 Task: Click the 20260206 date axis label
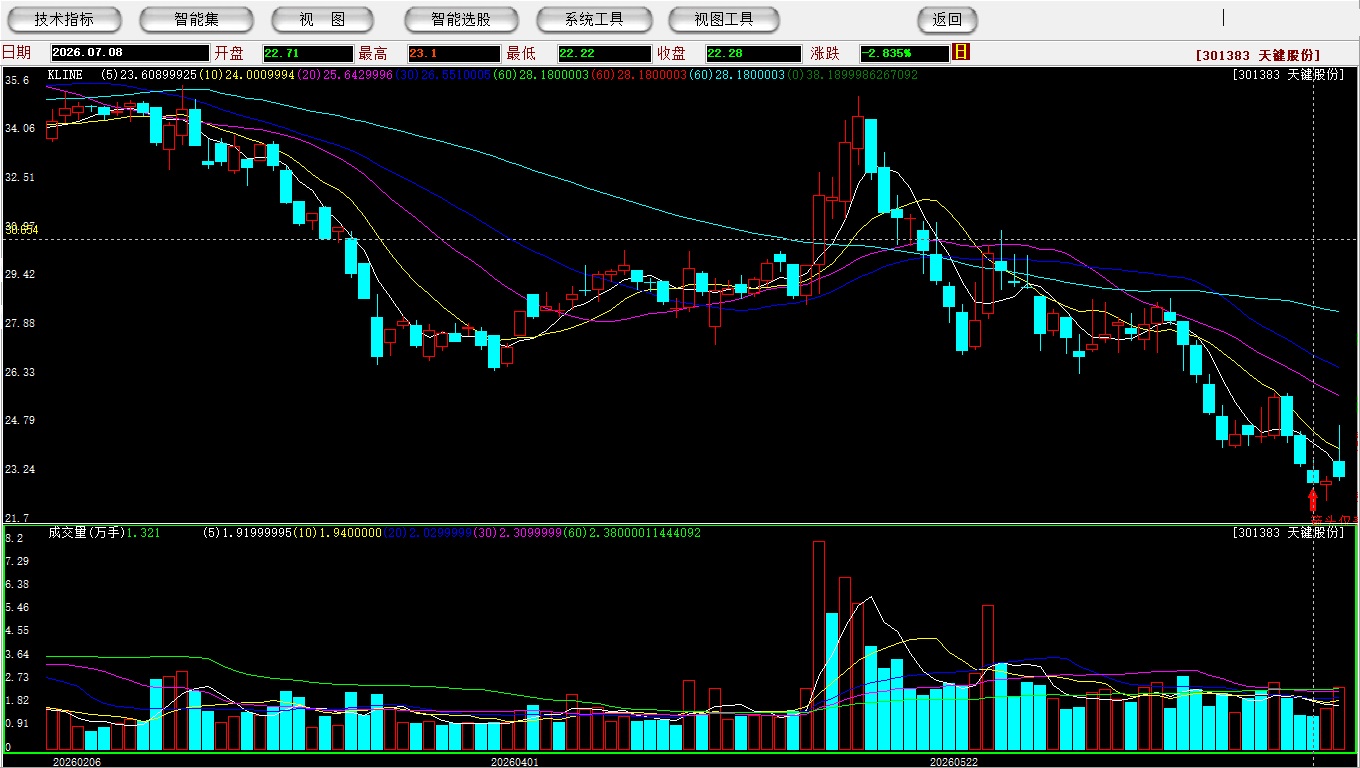(76, 762)
